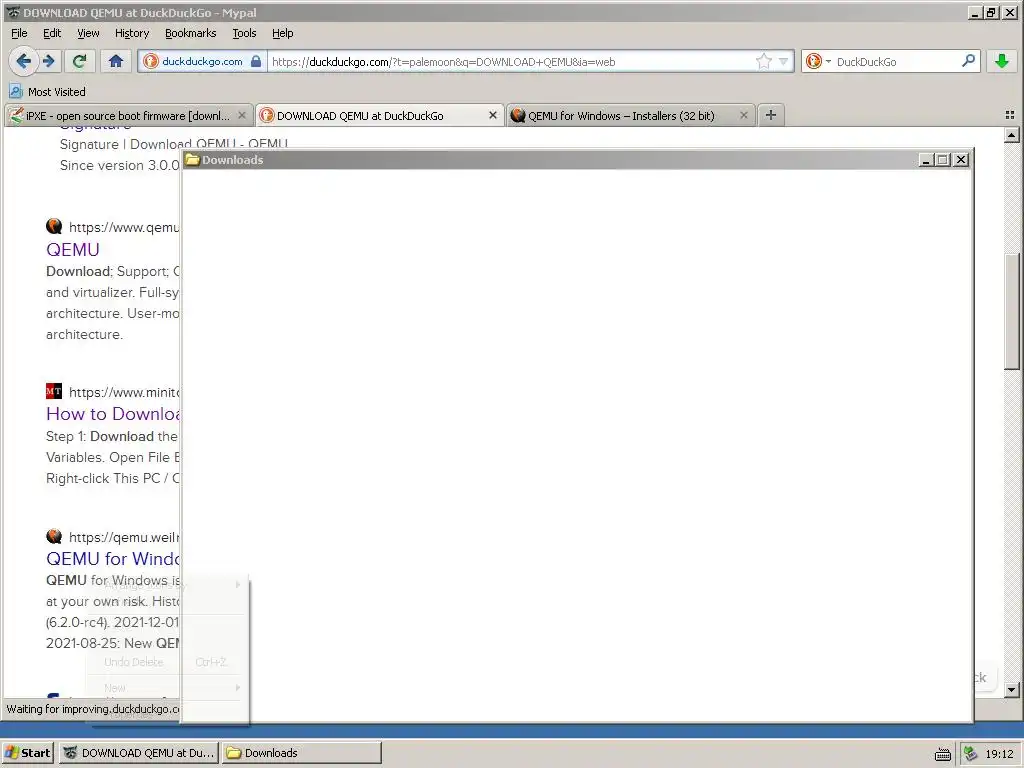Click the QEMU favicon beside qemu.org result
The height and width of the screenshot is (768, 1024).
click(x=54, y=227)
